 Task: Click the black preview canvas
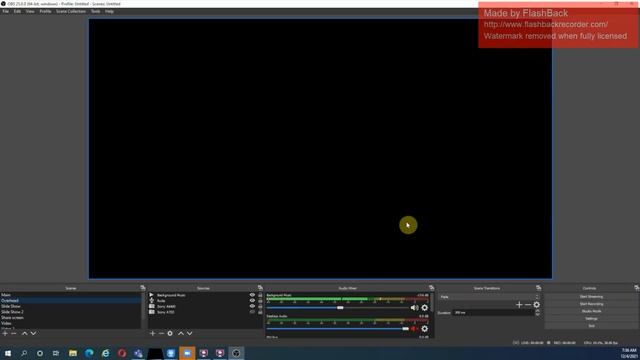(x=320, y=149)
